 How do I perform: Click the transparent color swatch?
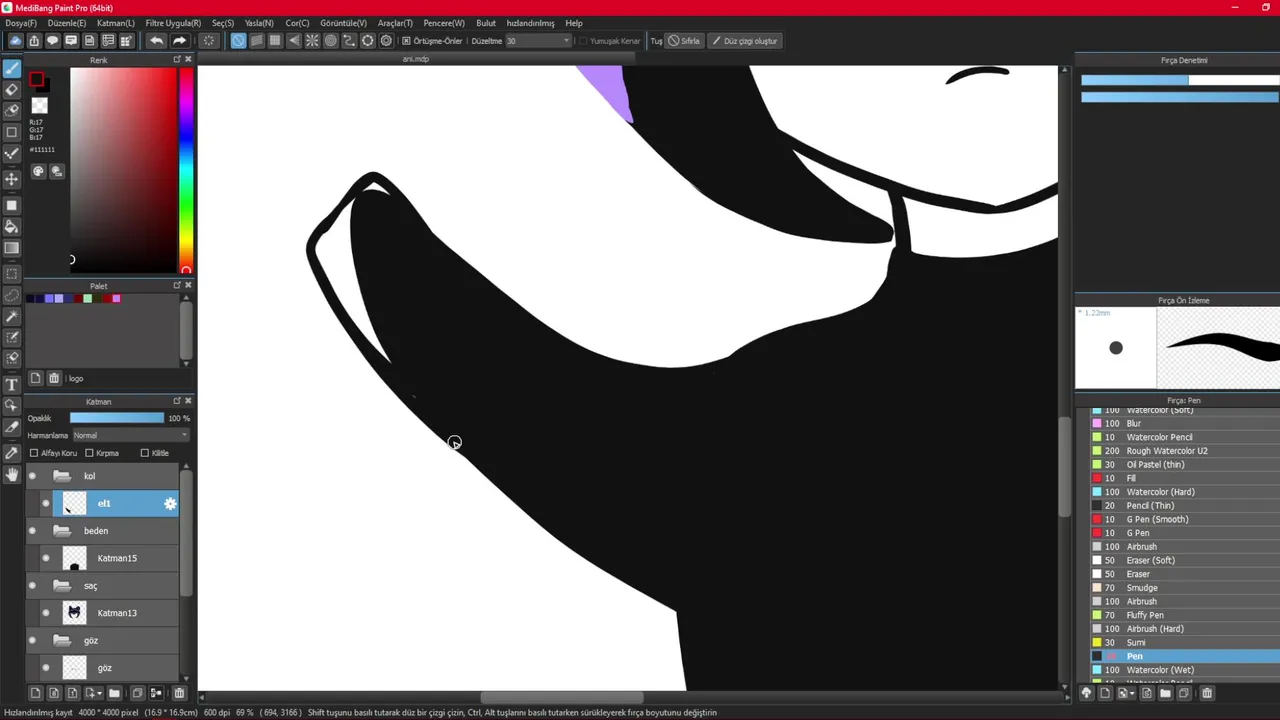tap(40, 105)
